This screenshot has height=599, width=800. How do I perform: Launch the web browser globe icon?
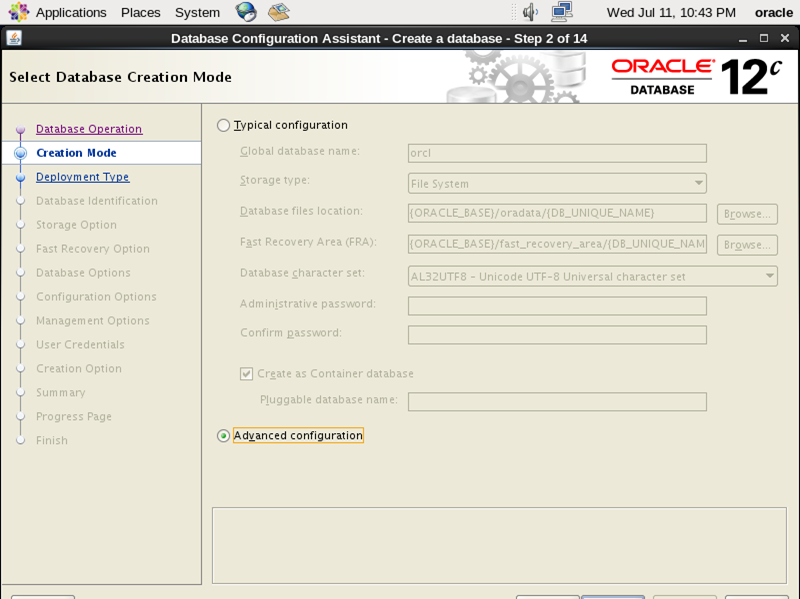(x=245, y=12)
